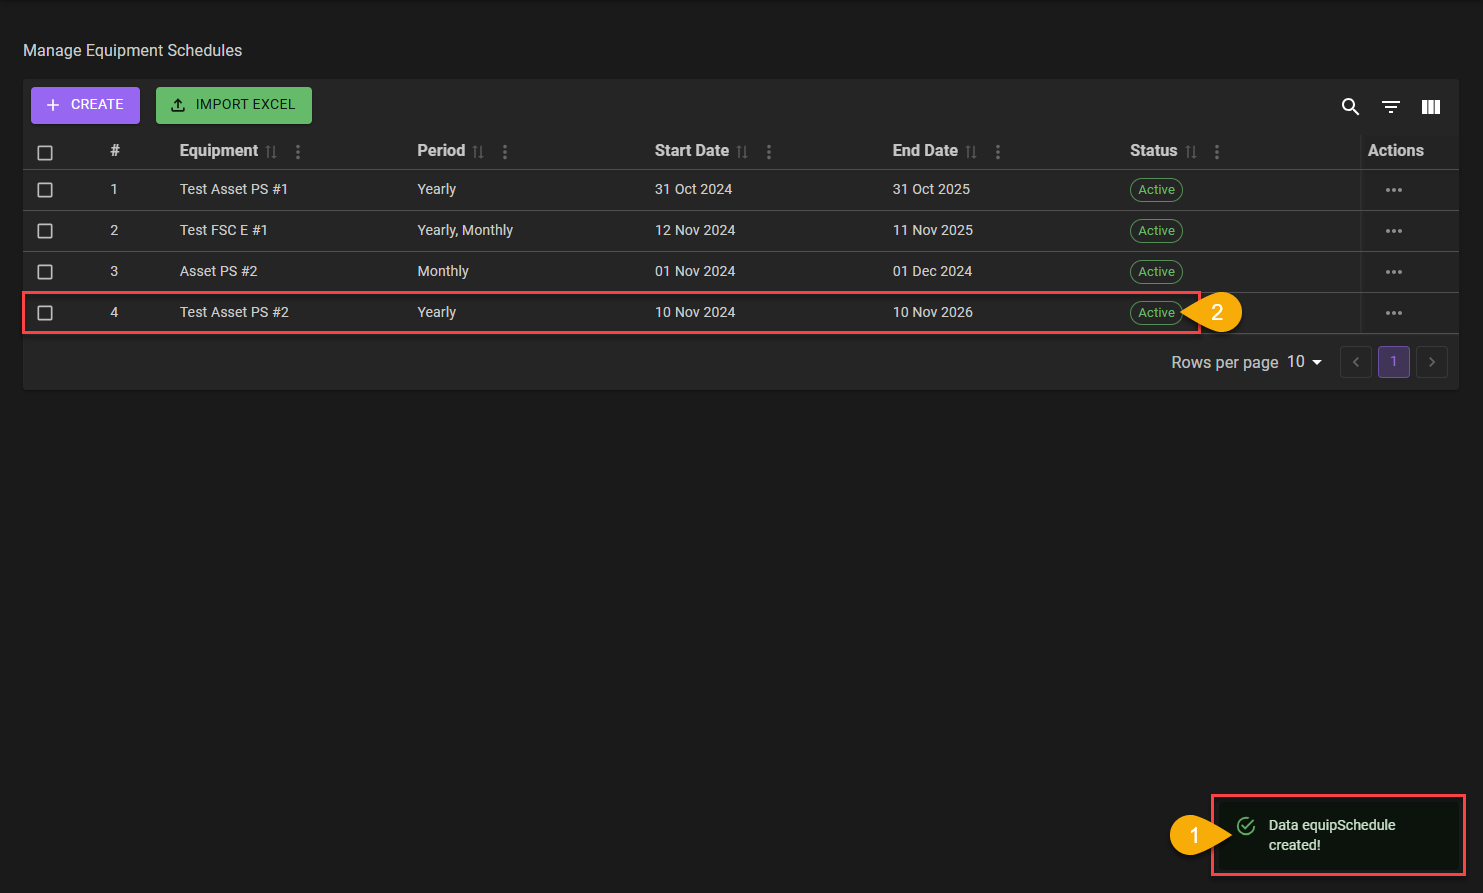The image size is (1483, 893).
Task: Open the table search icon
Action: pos(1350,107)
